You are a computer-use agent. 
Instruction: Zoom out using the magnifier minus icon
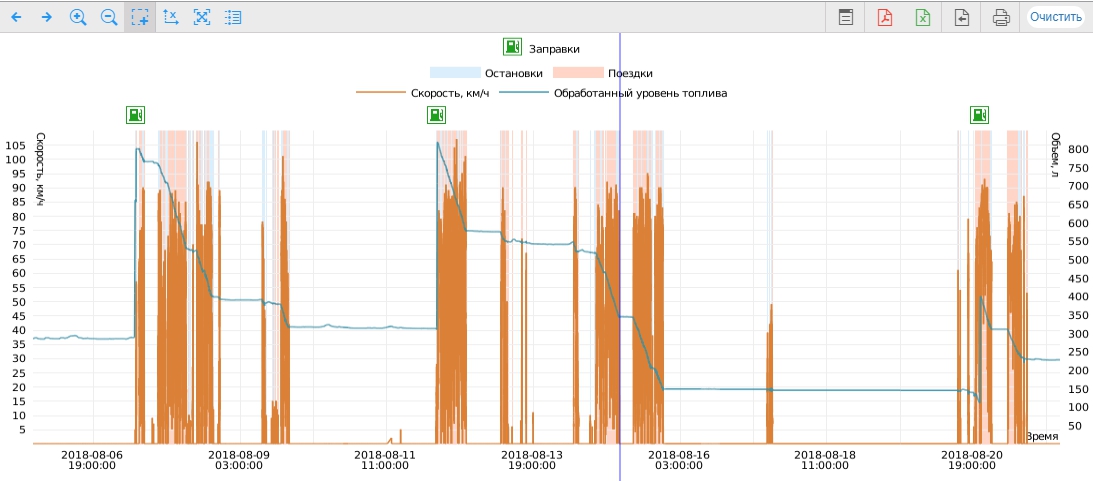(109, 17)
